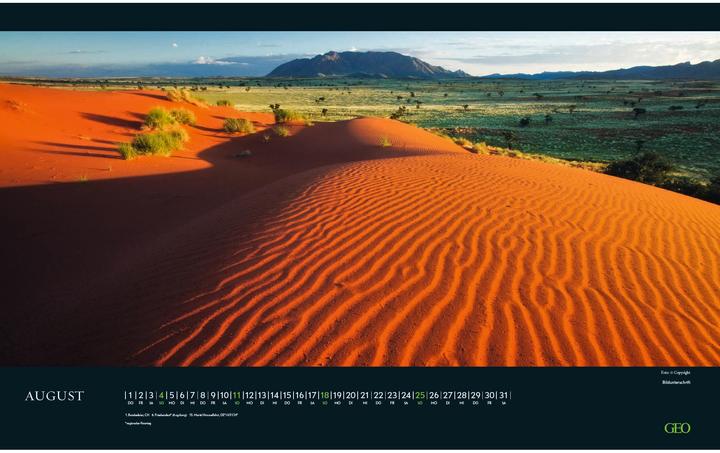Click the AUGUST month heading
Viewport: 720px width, 453px height.
click(55, 396)
